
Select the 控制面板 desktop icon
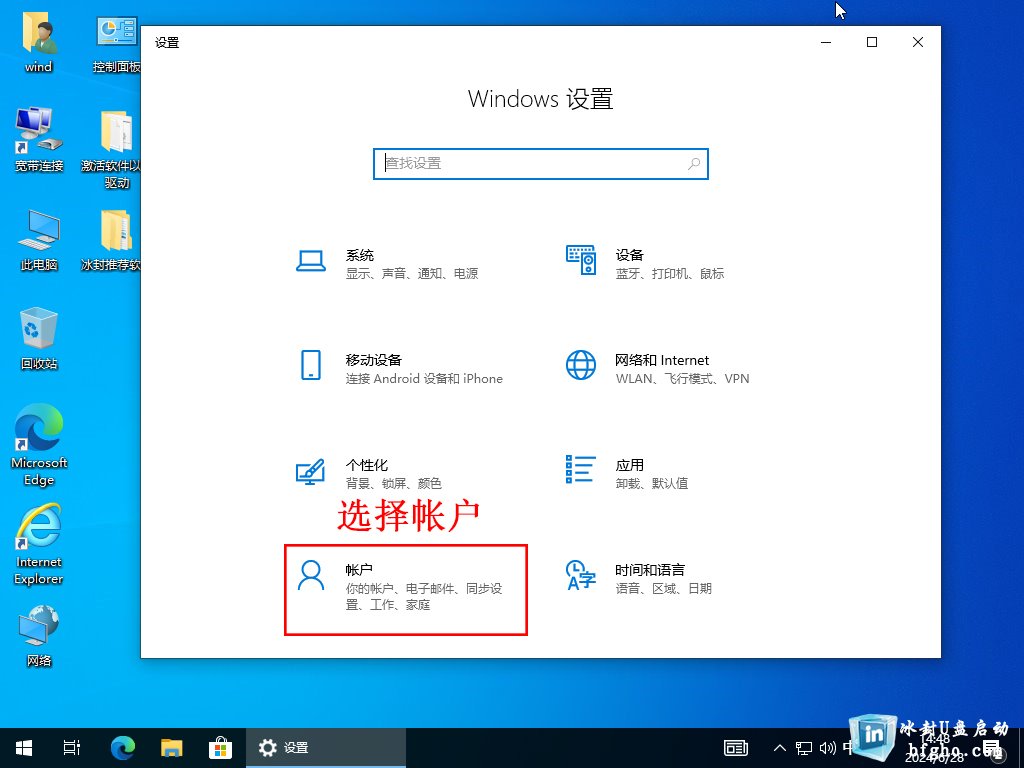click(x=116, y=42)
